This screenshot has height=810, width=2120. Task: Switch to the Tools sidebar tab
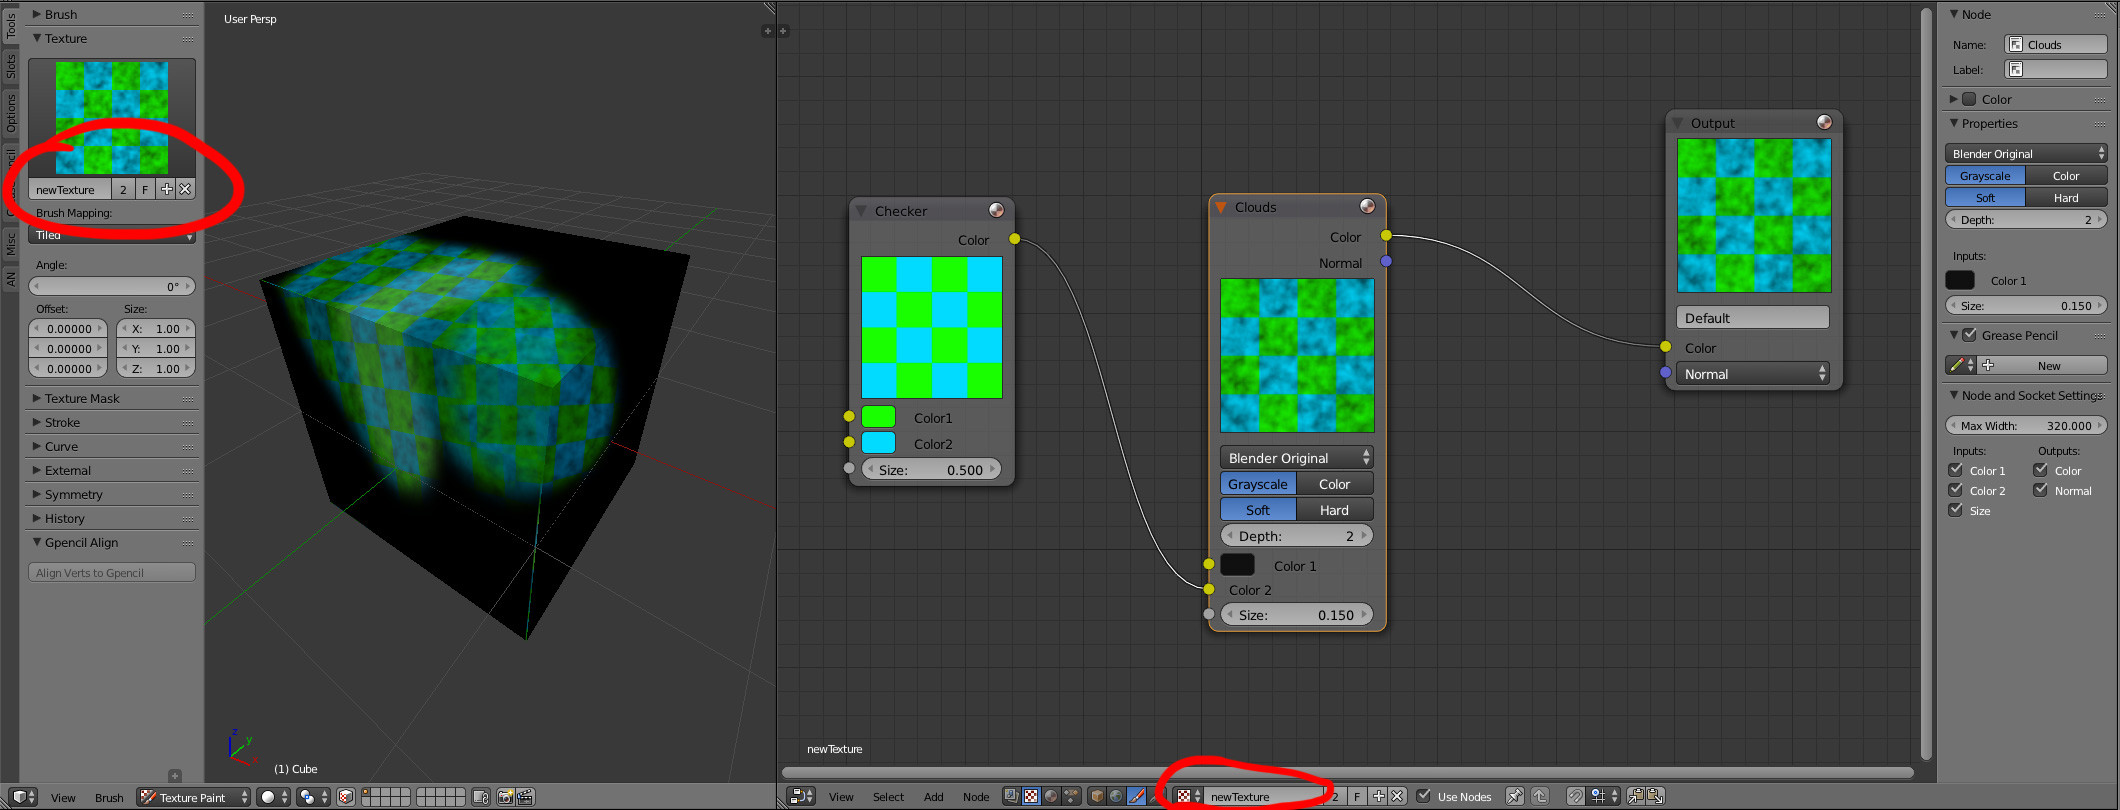tap(10, 25)
